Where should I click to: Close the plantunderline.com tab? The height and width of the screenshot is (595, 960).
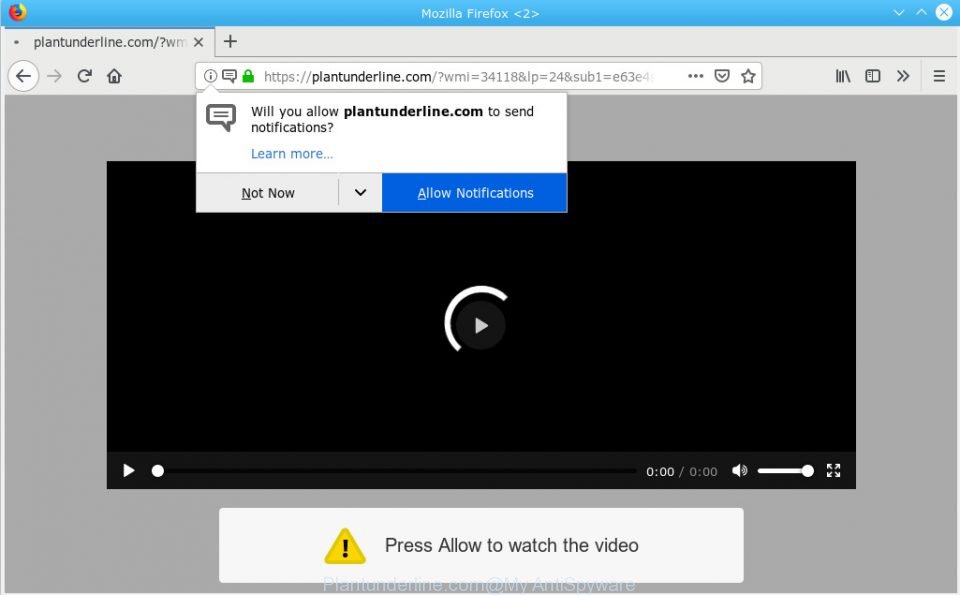click(x=198, y=42)
